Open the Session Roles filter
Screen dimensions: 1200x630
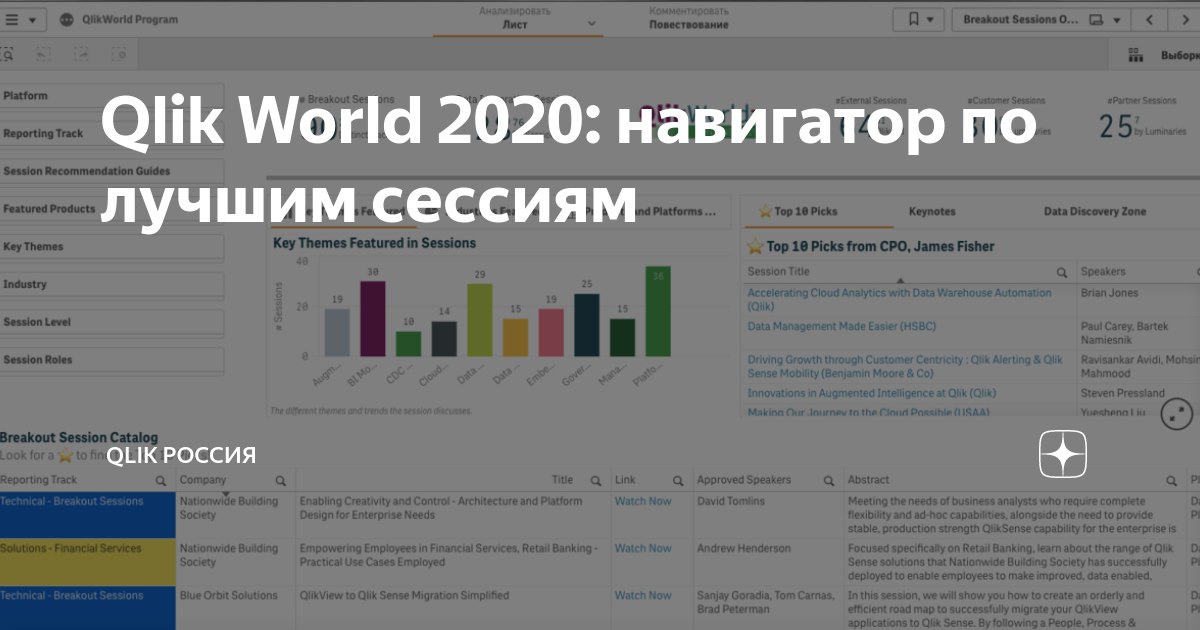[111, 360]
